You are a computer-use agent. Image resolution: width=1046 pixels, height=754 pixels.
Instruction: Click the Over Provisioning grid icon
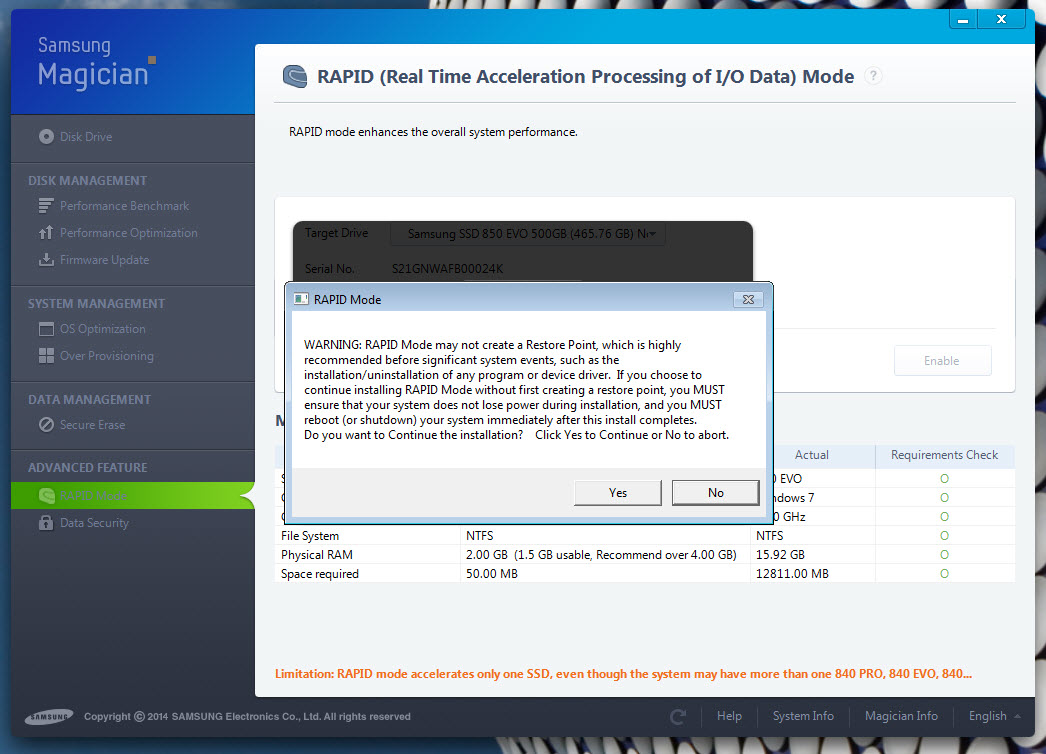(x=46, y=356)
